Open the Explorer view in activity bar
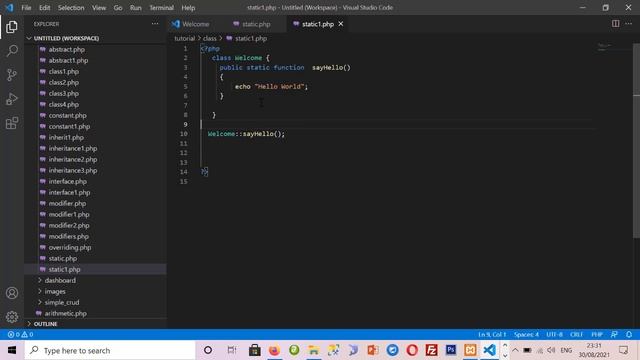Image resolution: width=640 pixels, height=360 pixels. [x=12, y=27]
